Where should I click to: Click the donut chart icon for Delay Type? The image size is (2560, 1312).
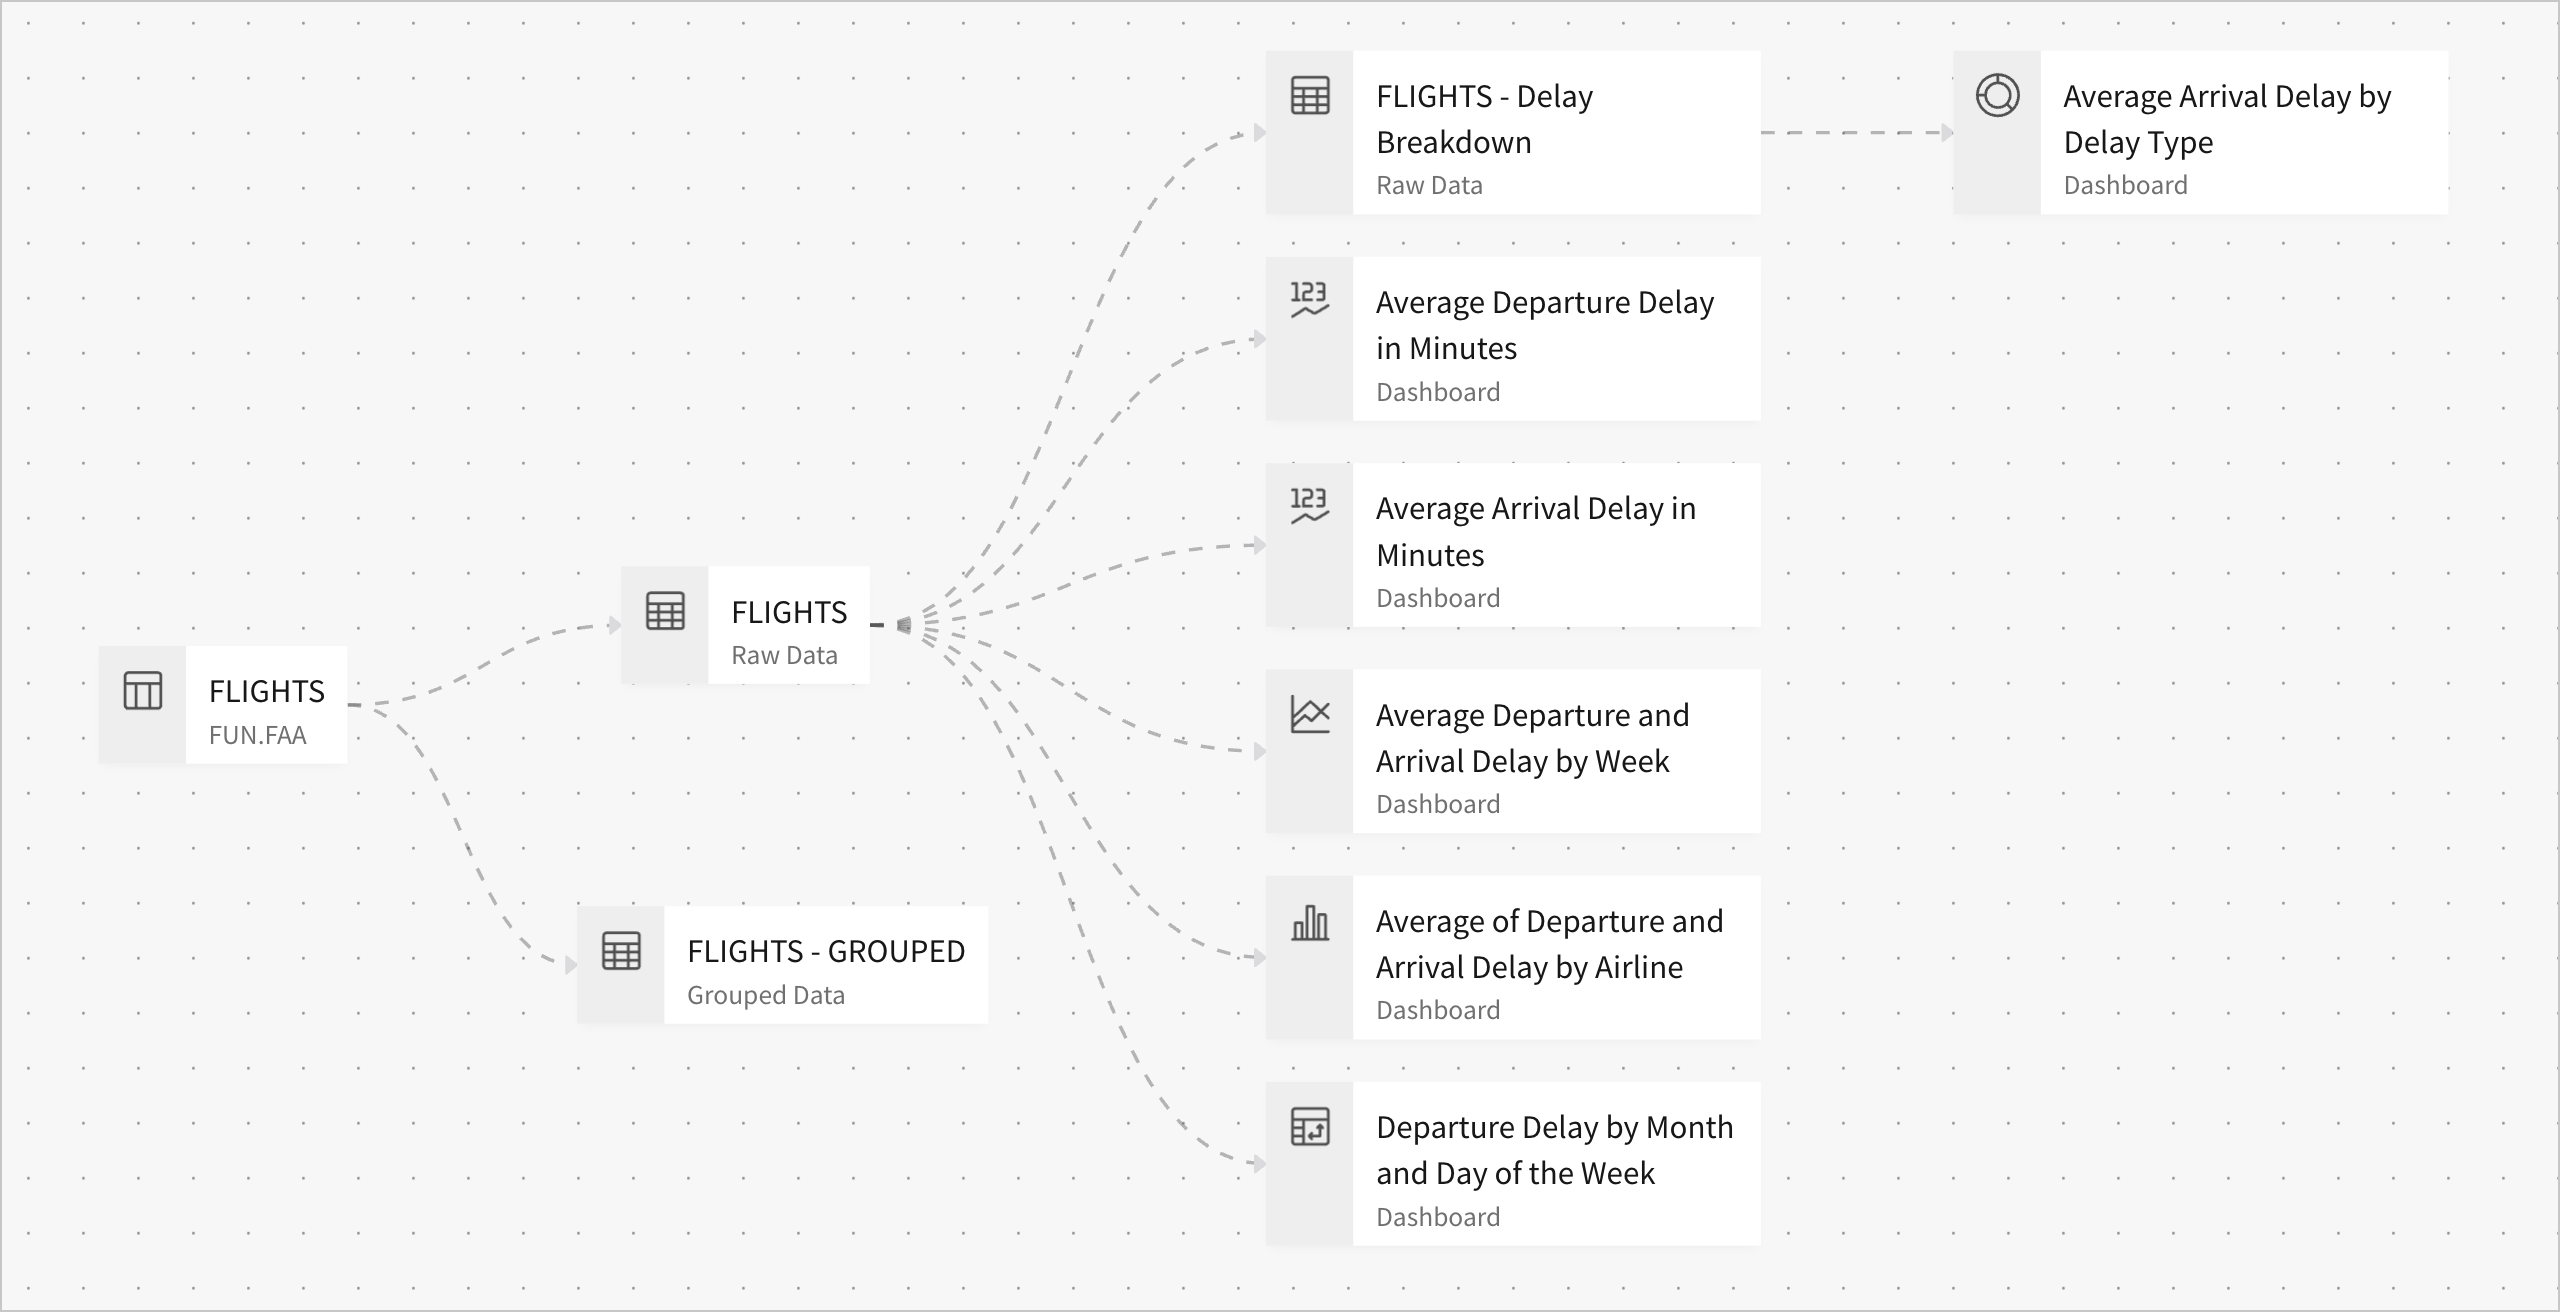click(x=1997, y=96)
